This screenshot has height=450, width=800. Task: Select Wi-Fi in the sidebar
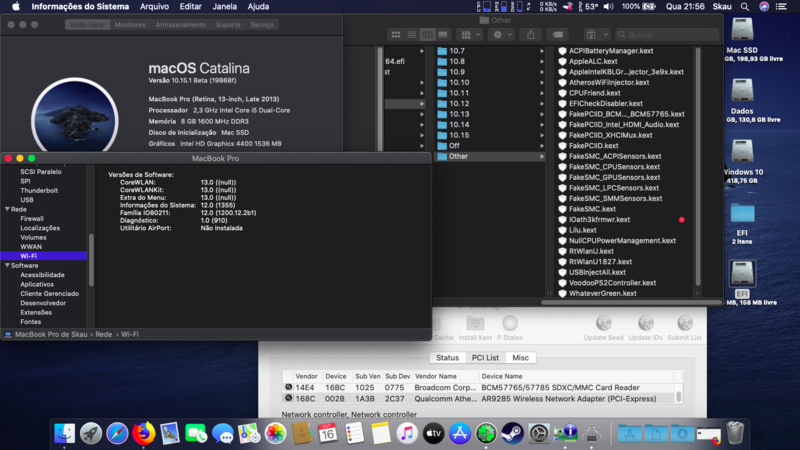click(x=28, y=256)
